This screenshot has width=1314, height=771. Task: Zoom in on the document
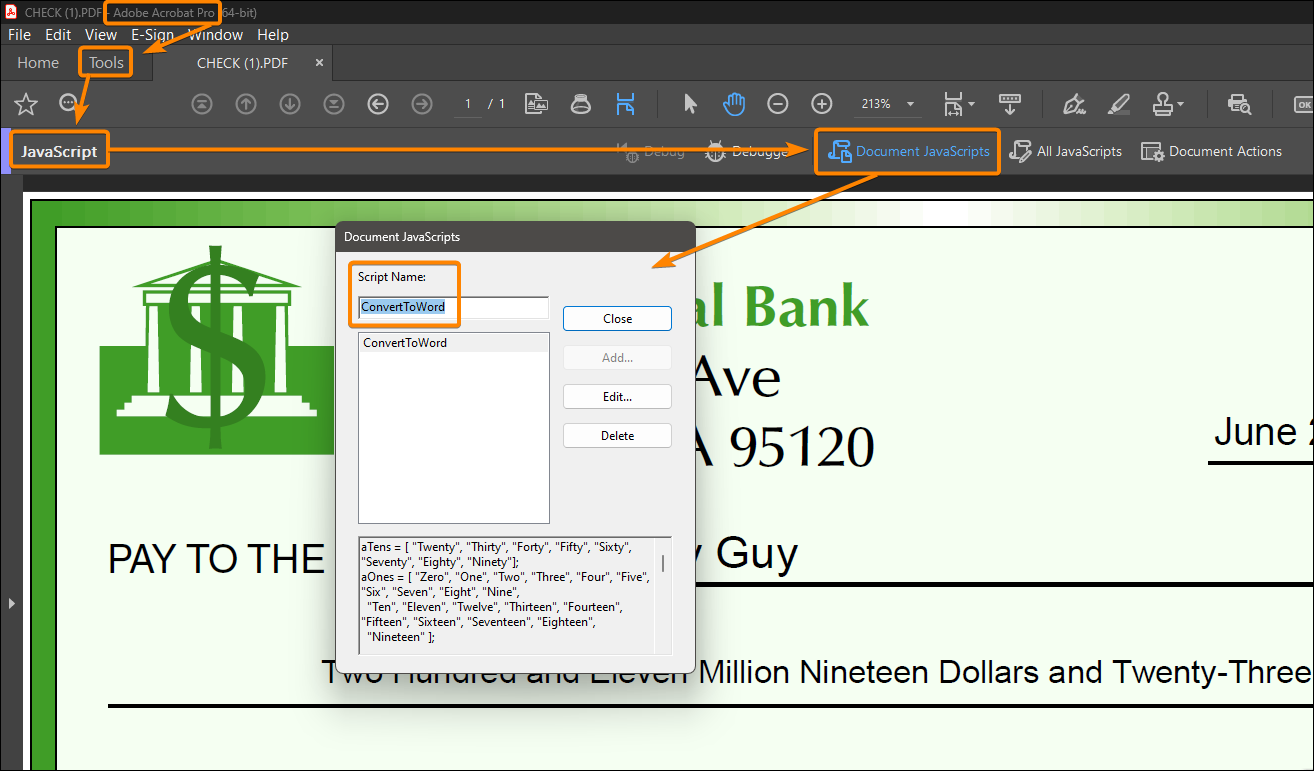820,104
